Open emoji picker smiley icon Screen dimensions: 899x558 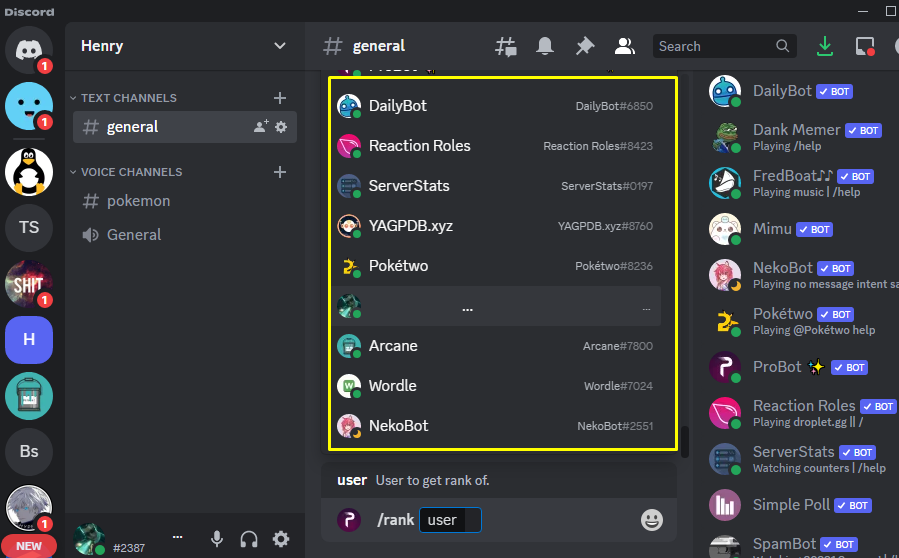[x=652, y=520]
